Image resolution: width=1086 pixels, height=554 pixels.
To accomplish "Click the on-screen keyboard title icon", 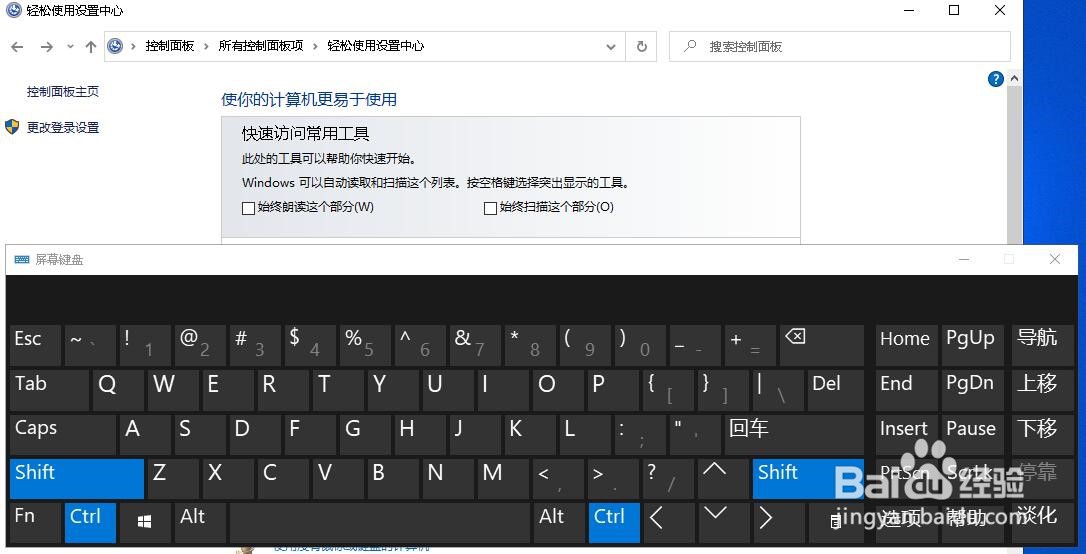I will (22, 260).
